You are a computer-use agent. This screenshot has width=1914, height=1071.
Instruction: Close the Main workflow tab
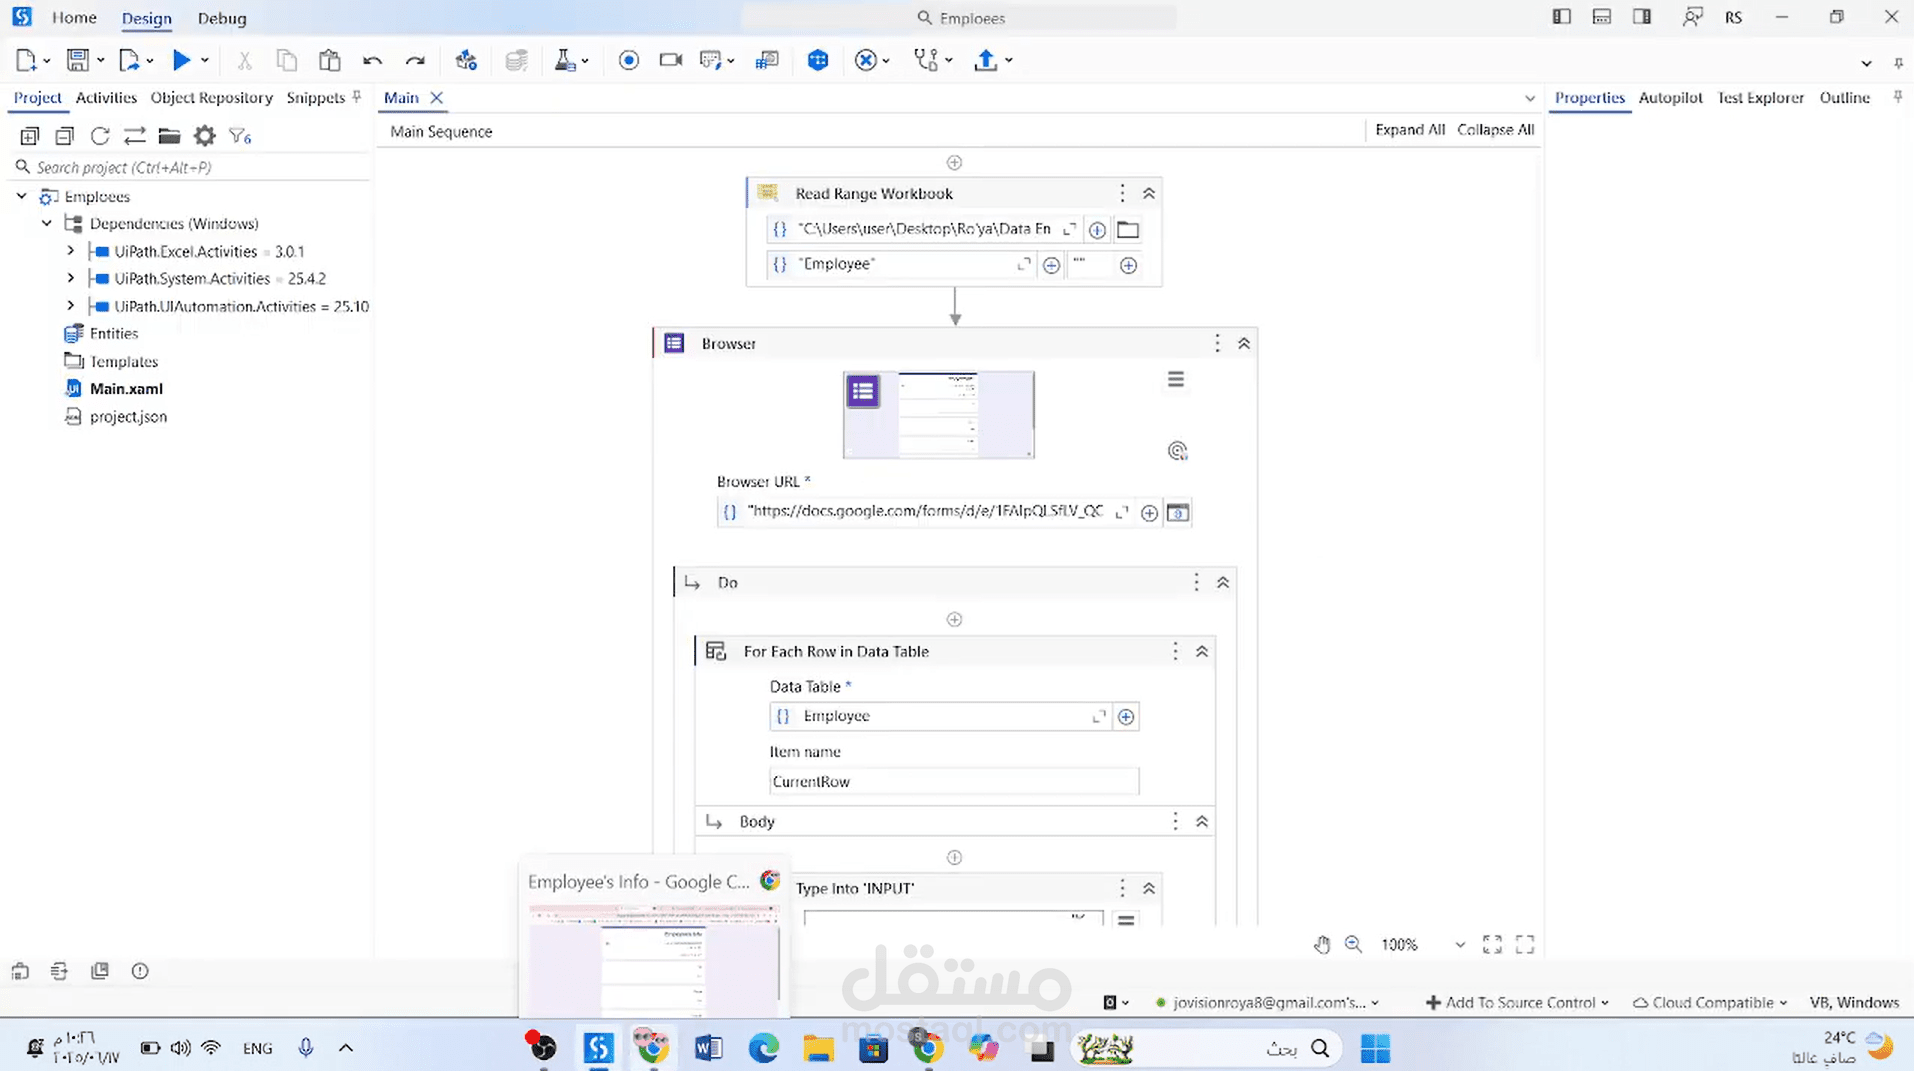pos(437,98)
